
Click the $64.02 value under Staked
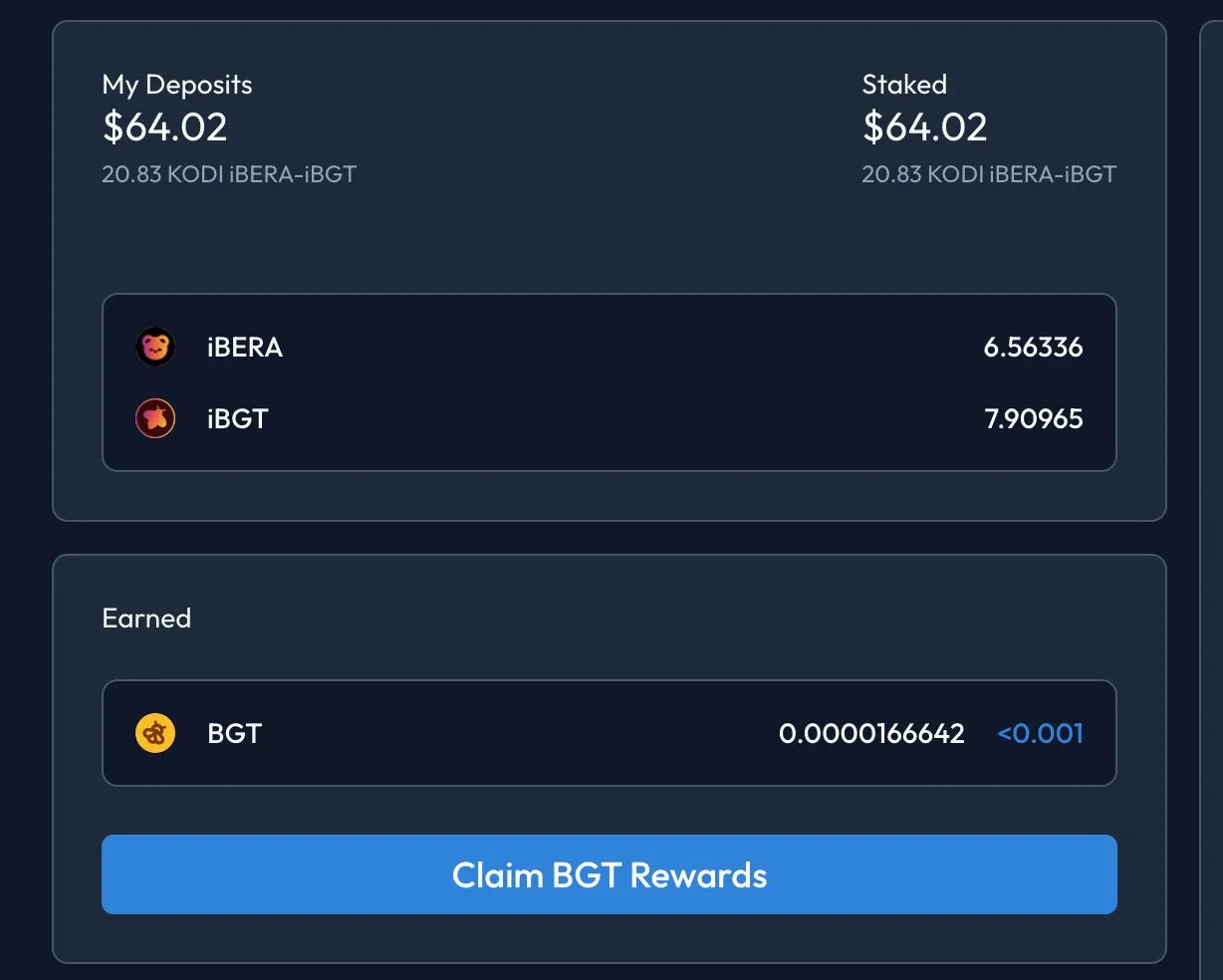coord(925,127)
